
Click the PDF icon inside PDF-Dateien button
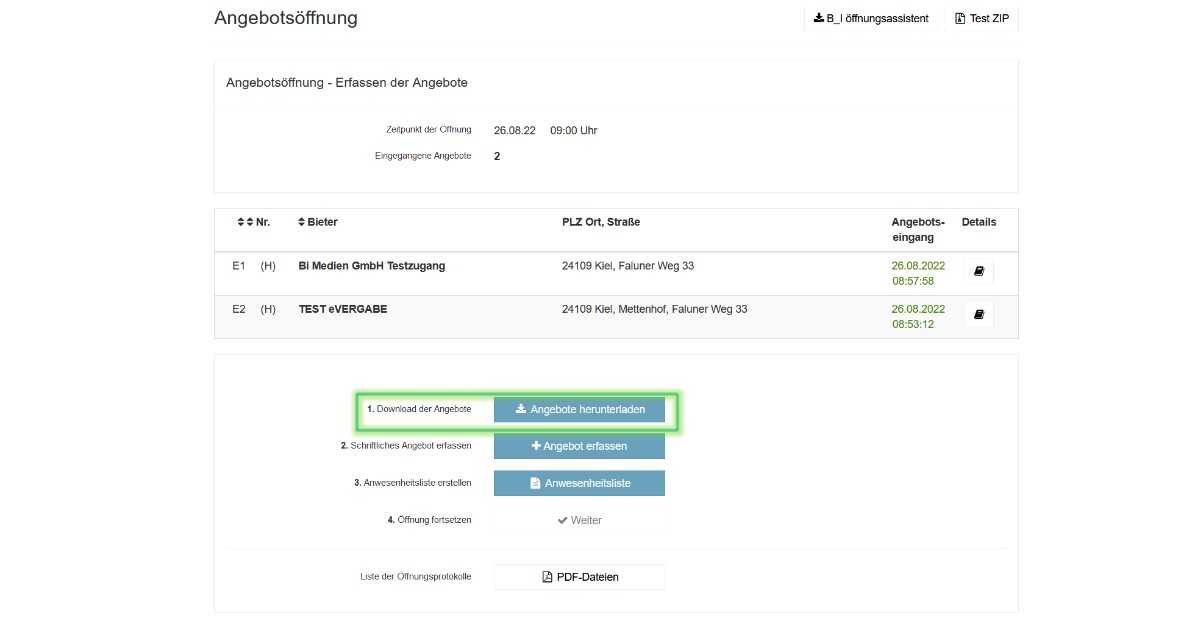pos(547,576)
